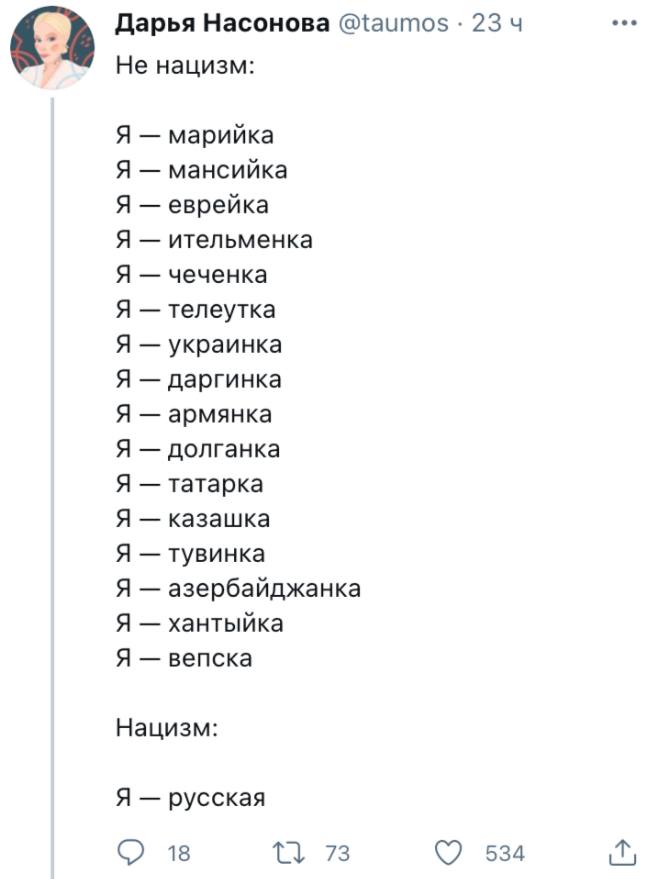Viewport: 650px width, 879px height.
Task: Share the tweet via the upload arrow icon
Action: click(621, 851)
